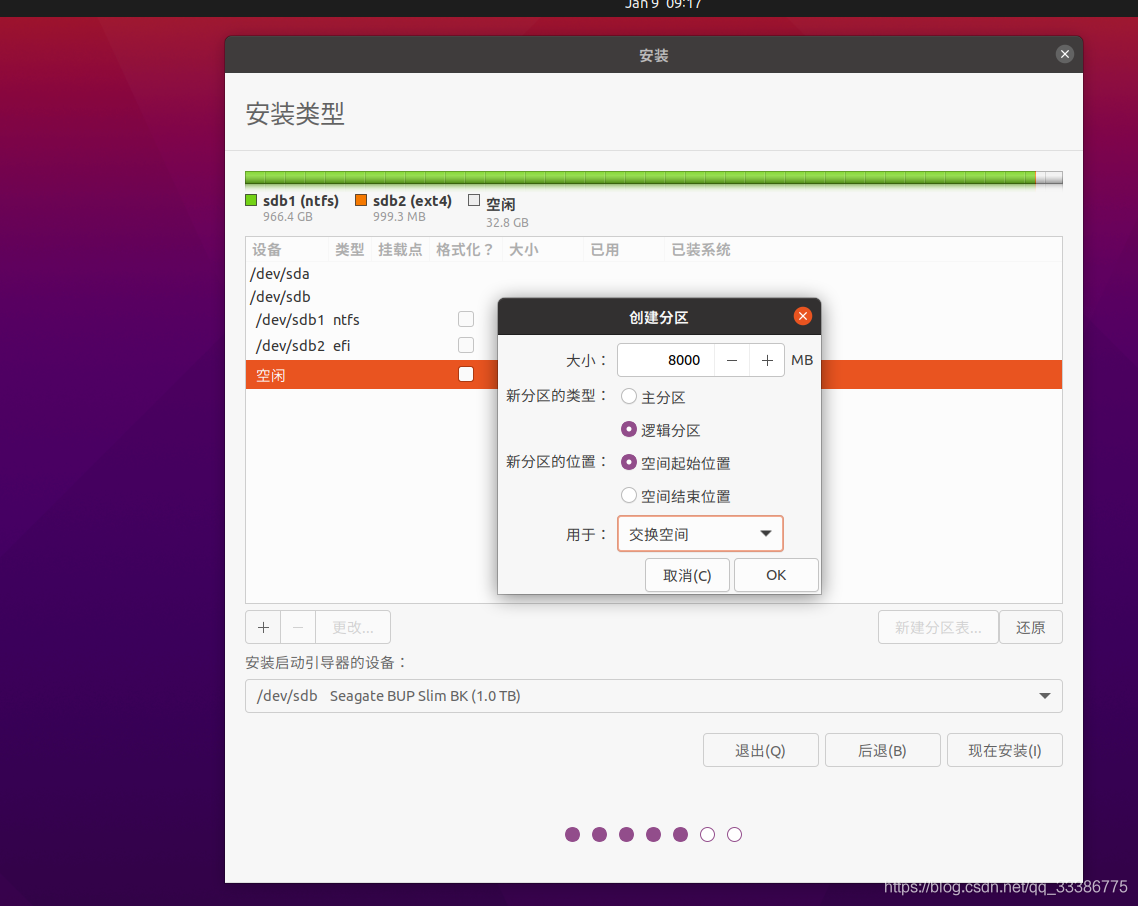The width and height of the screenshot is (1138, 906).
Task: Close the 创建分区 dialog
Action: click(x=802, y=316)
